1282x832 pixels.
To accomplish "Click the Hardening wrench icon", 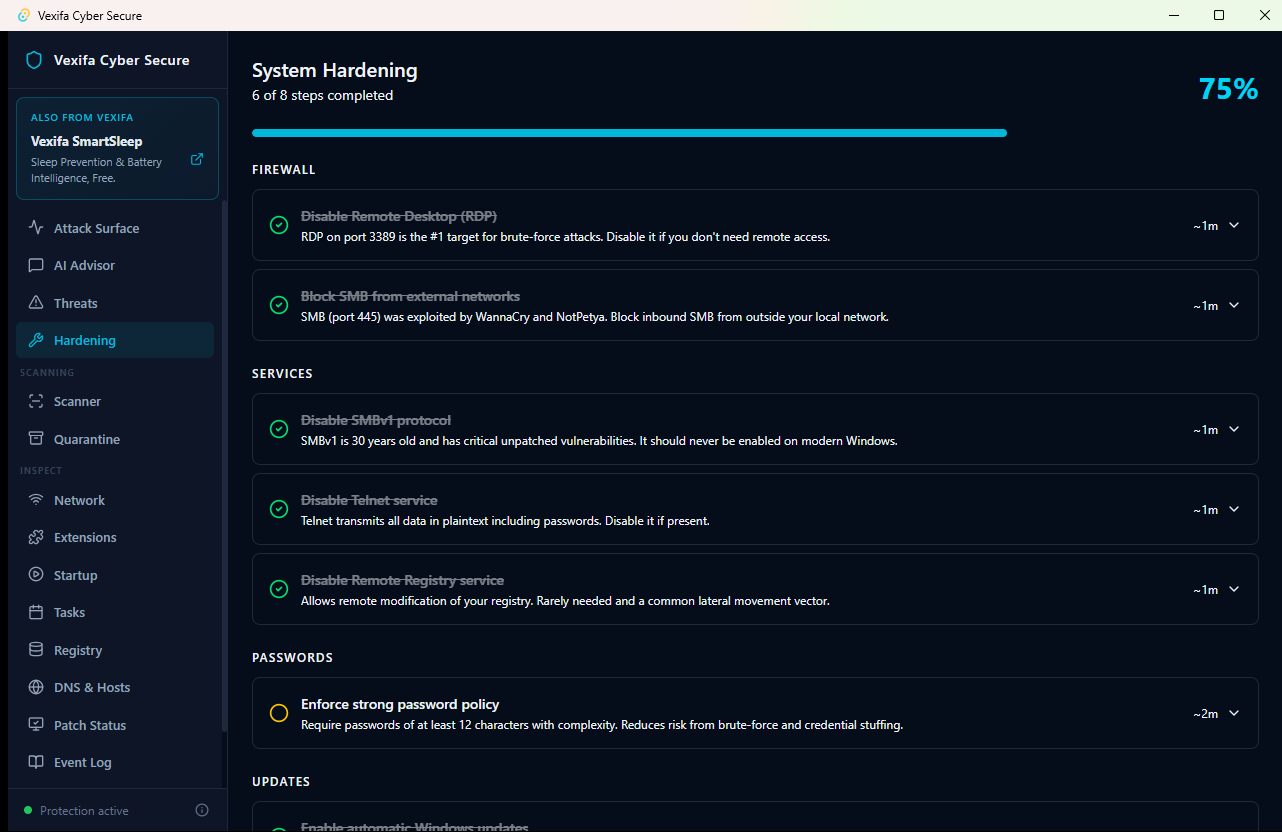I will click(36, 340).
